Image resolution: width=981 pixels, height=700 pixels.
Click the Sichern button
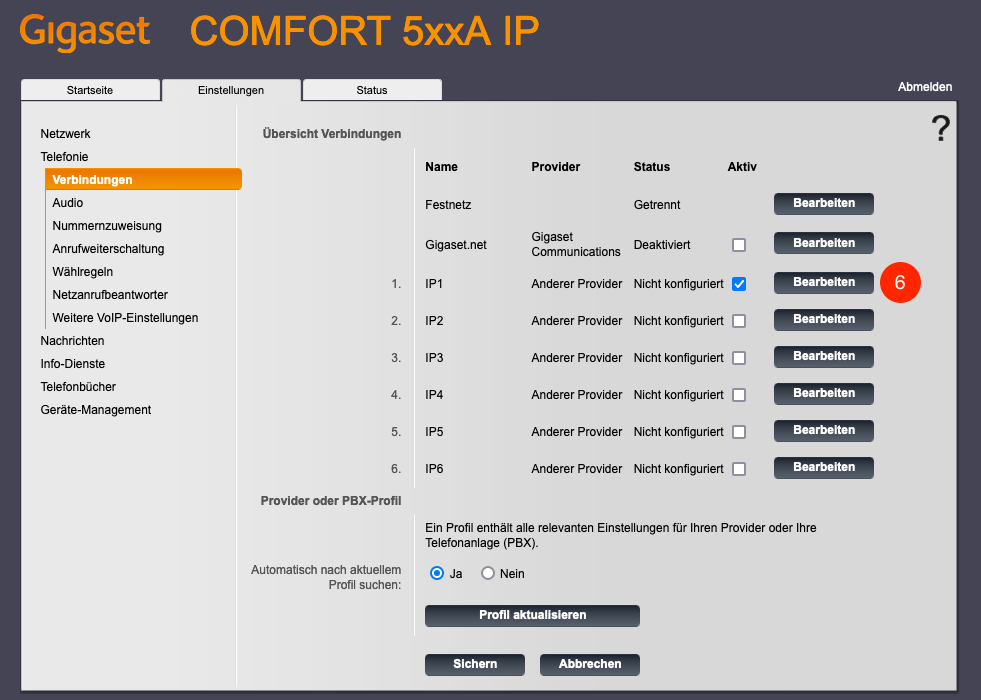click(475, 664)
